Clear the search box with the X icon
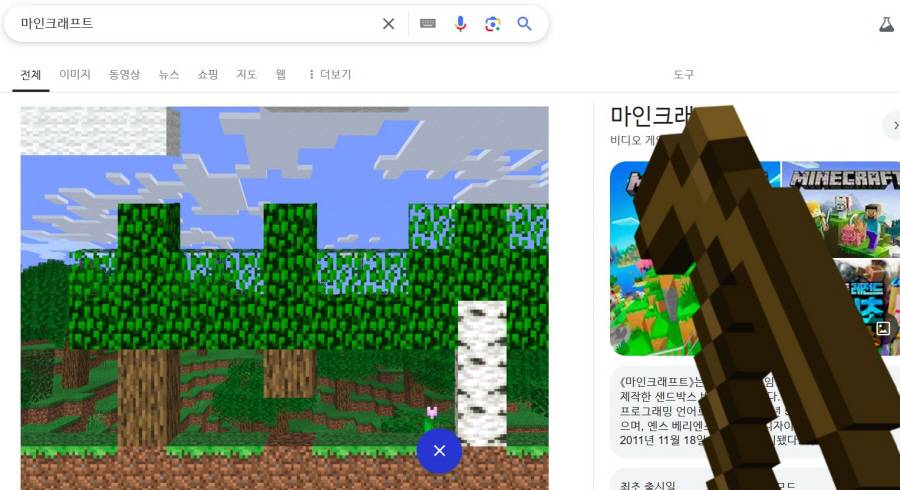Screen dimensions: 900x490 389,24
